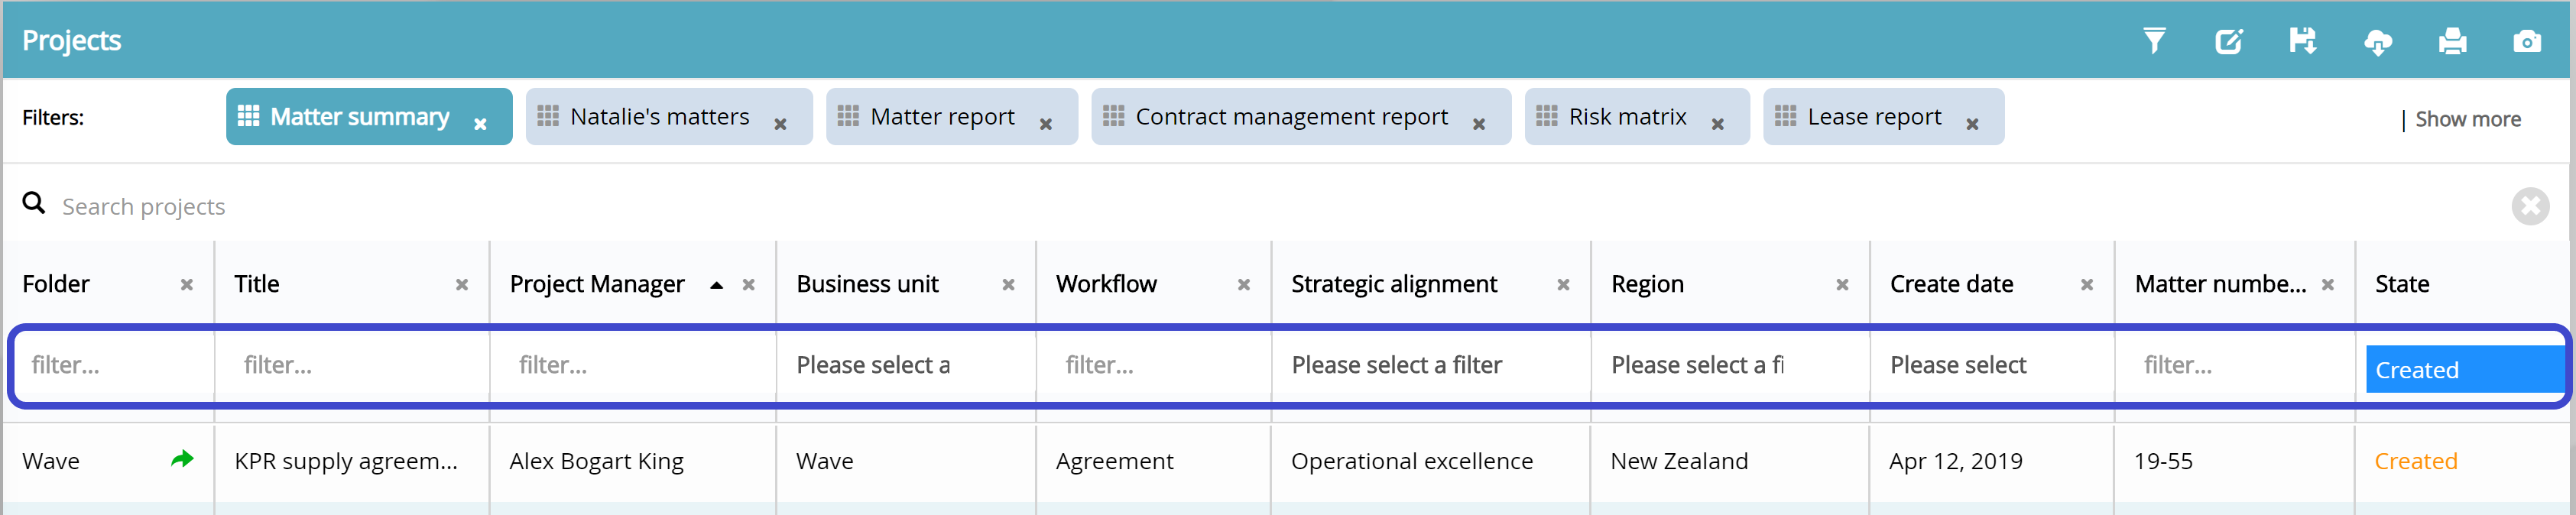The width and height of the screenshot is (2576, 515).
Task: Sort by Project Manager column arrow
Action: (716, 285)
